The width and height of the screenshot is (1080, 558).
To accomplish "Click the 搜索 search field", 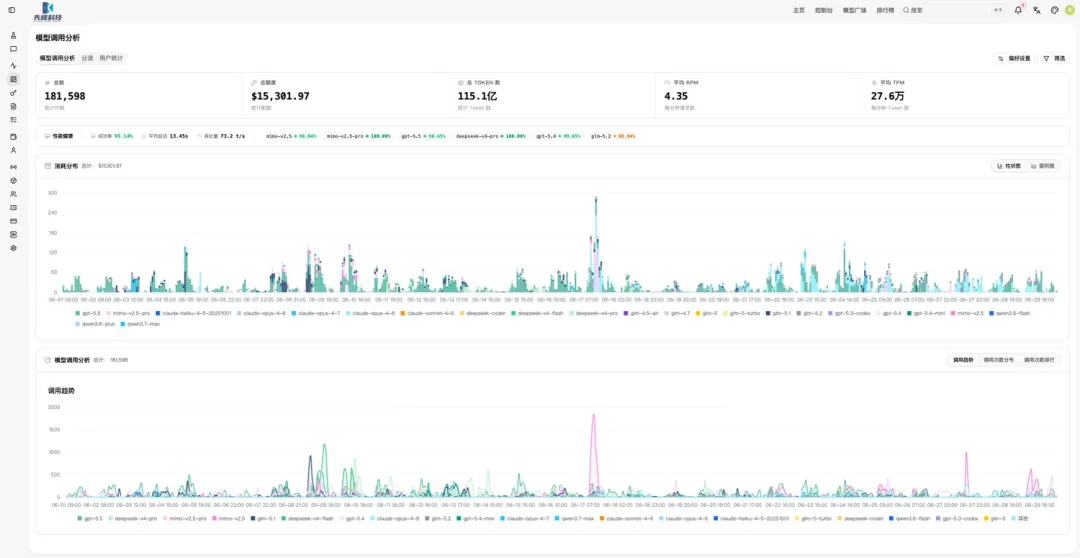I will 953,10.
